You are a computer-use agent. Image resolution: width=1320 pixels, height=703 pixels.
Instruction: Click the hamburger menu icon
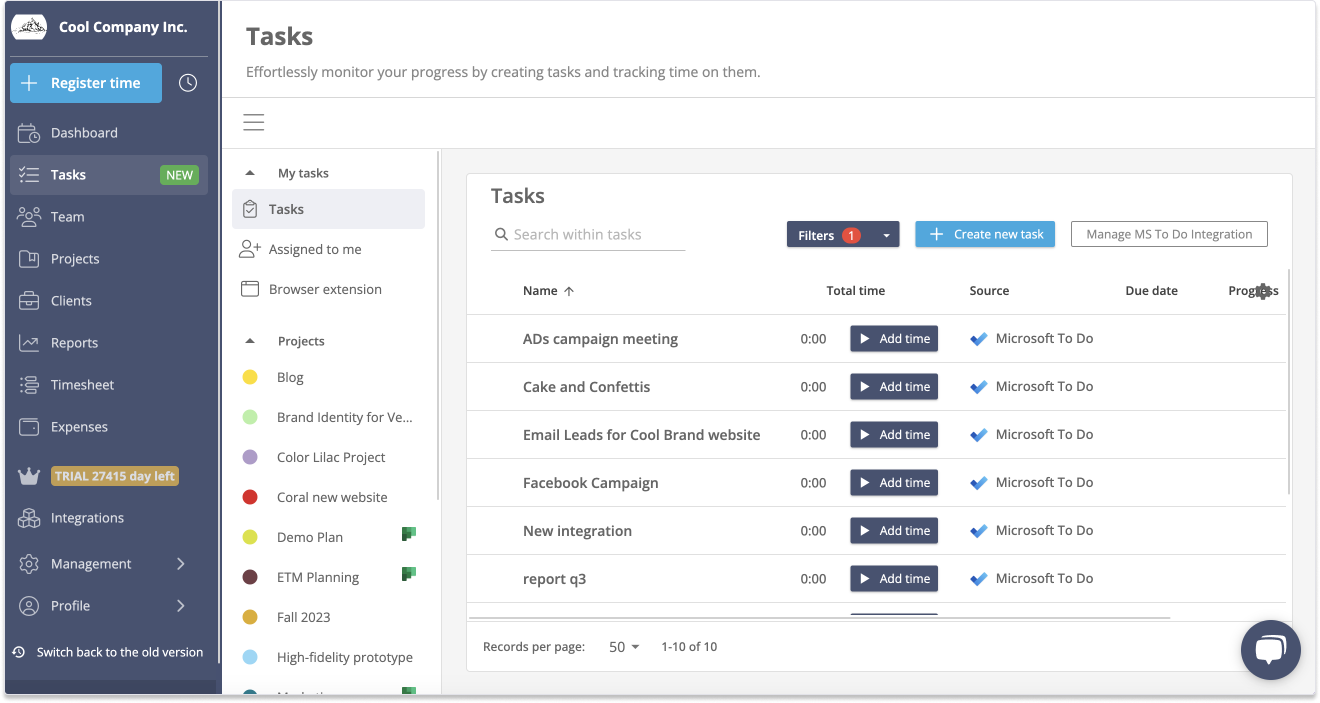254,122
